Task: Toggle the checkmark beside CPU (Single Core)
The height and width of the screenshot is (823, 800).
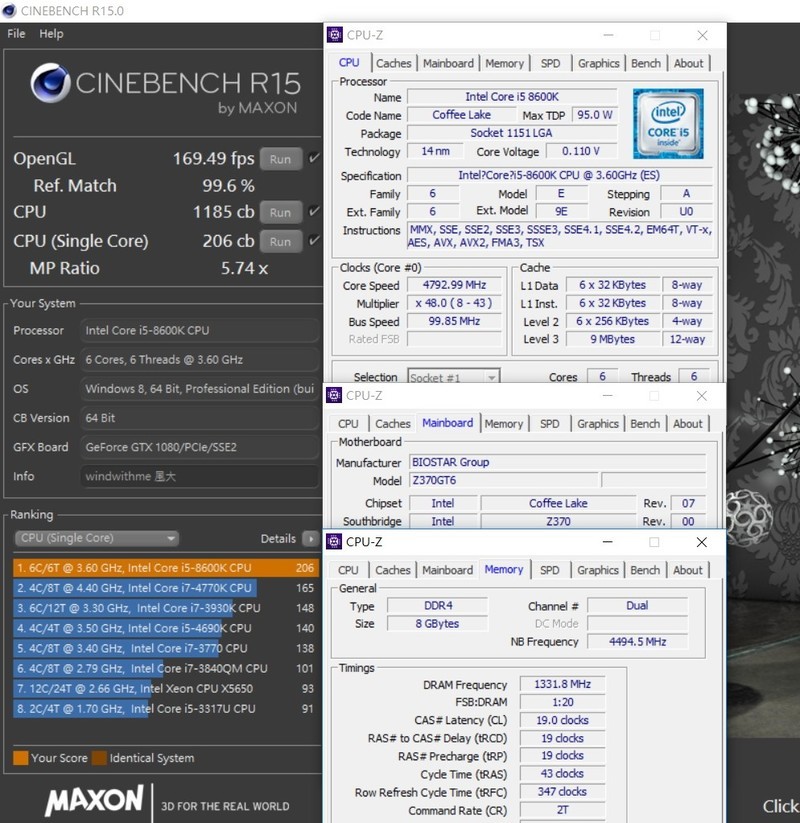Action: [x=313, y=241]
